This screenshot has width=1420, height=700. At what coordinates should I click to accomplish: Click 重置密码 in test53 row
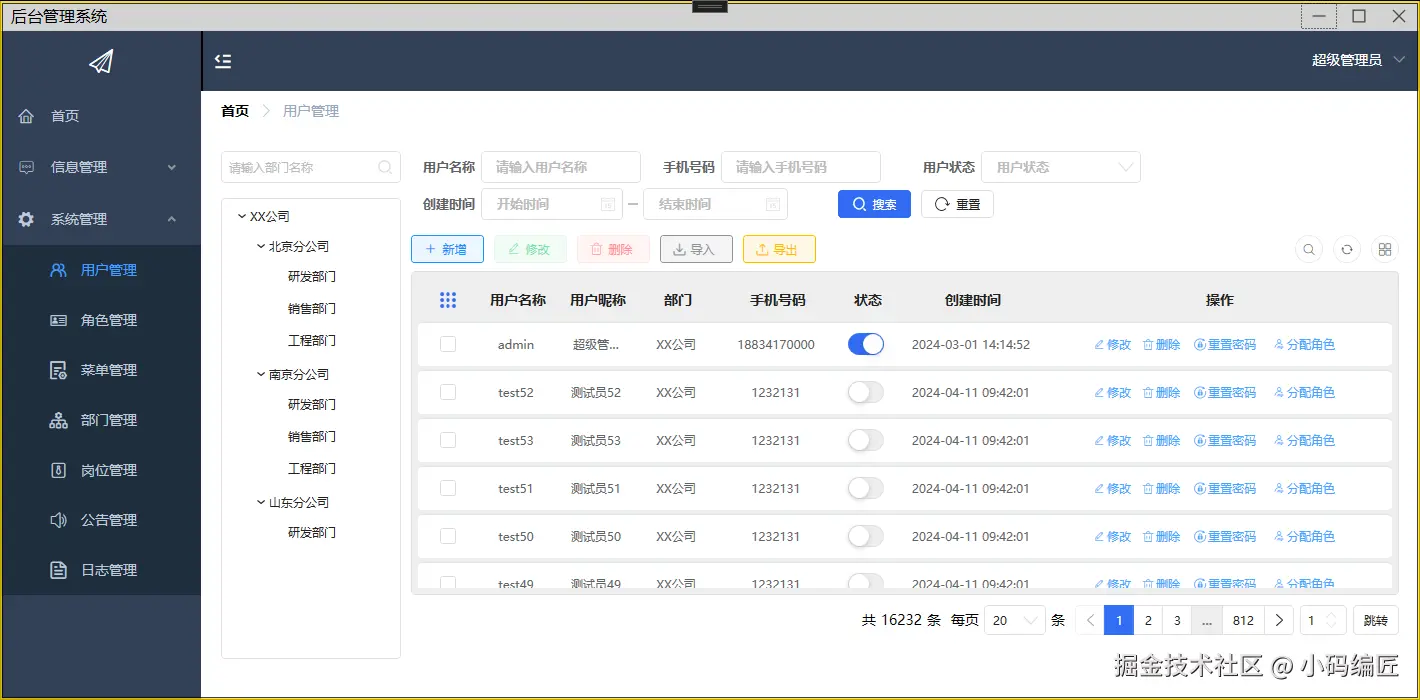tap(1225, 440)
